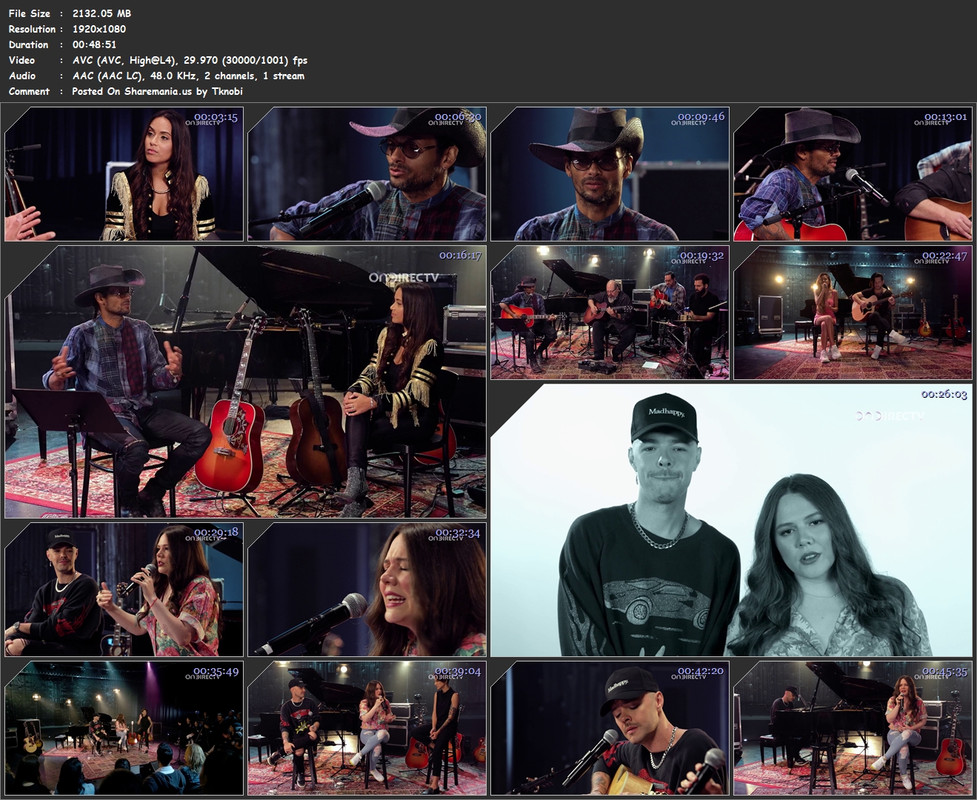Image resolution: width=977 pixels, height=800 pixels.
Task: Click the Resolution label
Action: [32, 29]
